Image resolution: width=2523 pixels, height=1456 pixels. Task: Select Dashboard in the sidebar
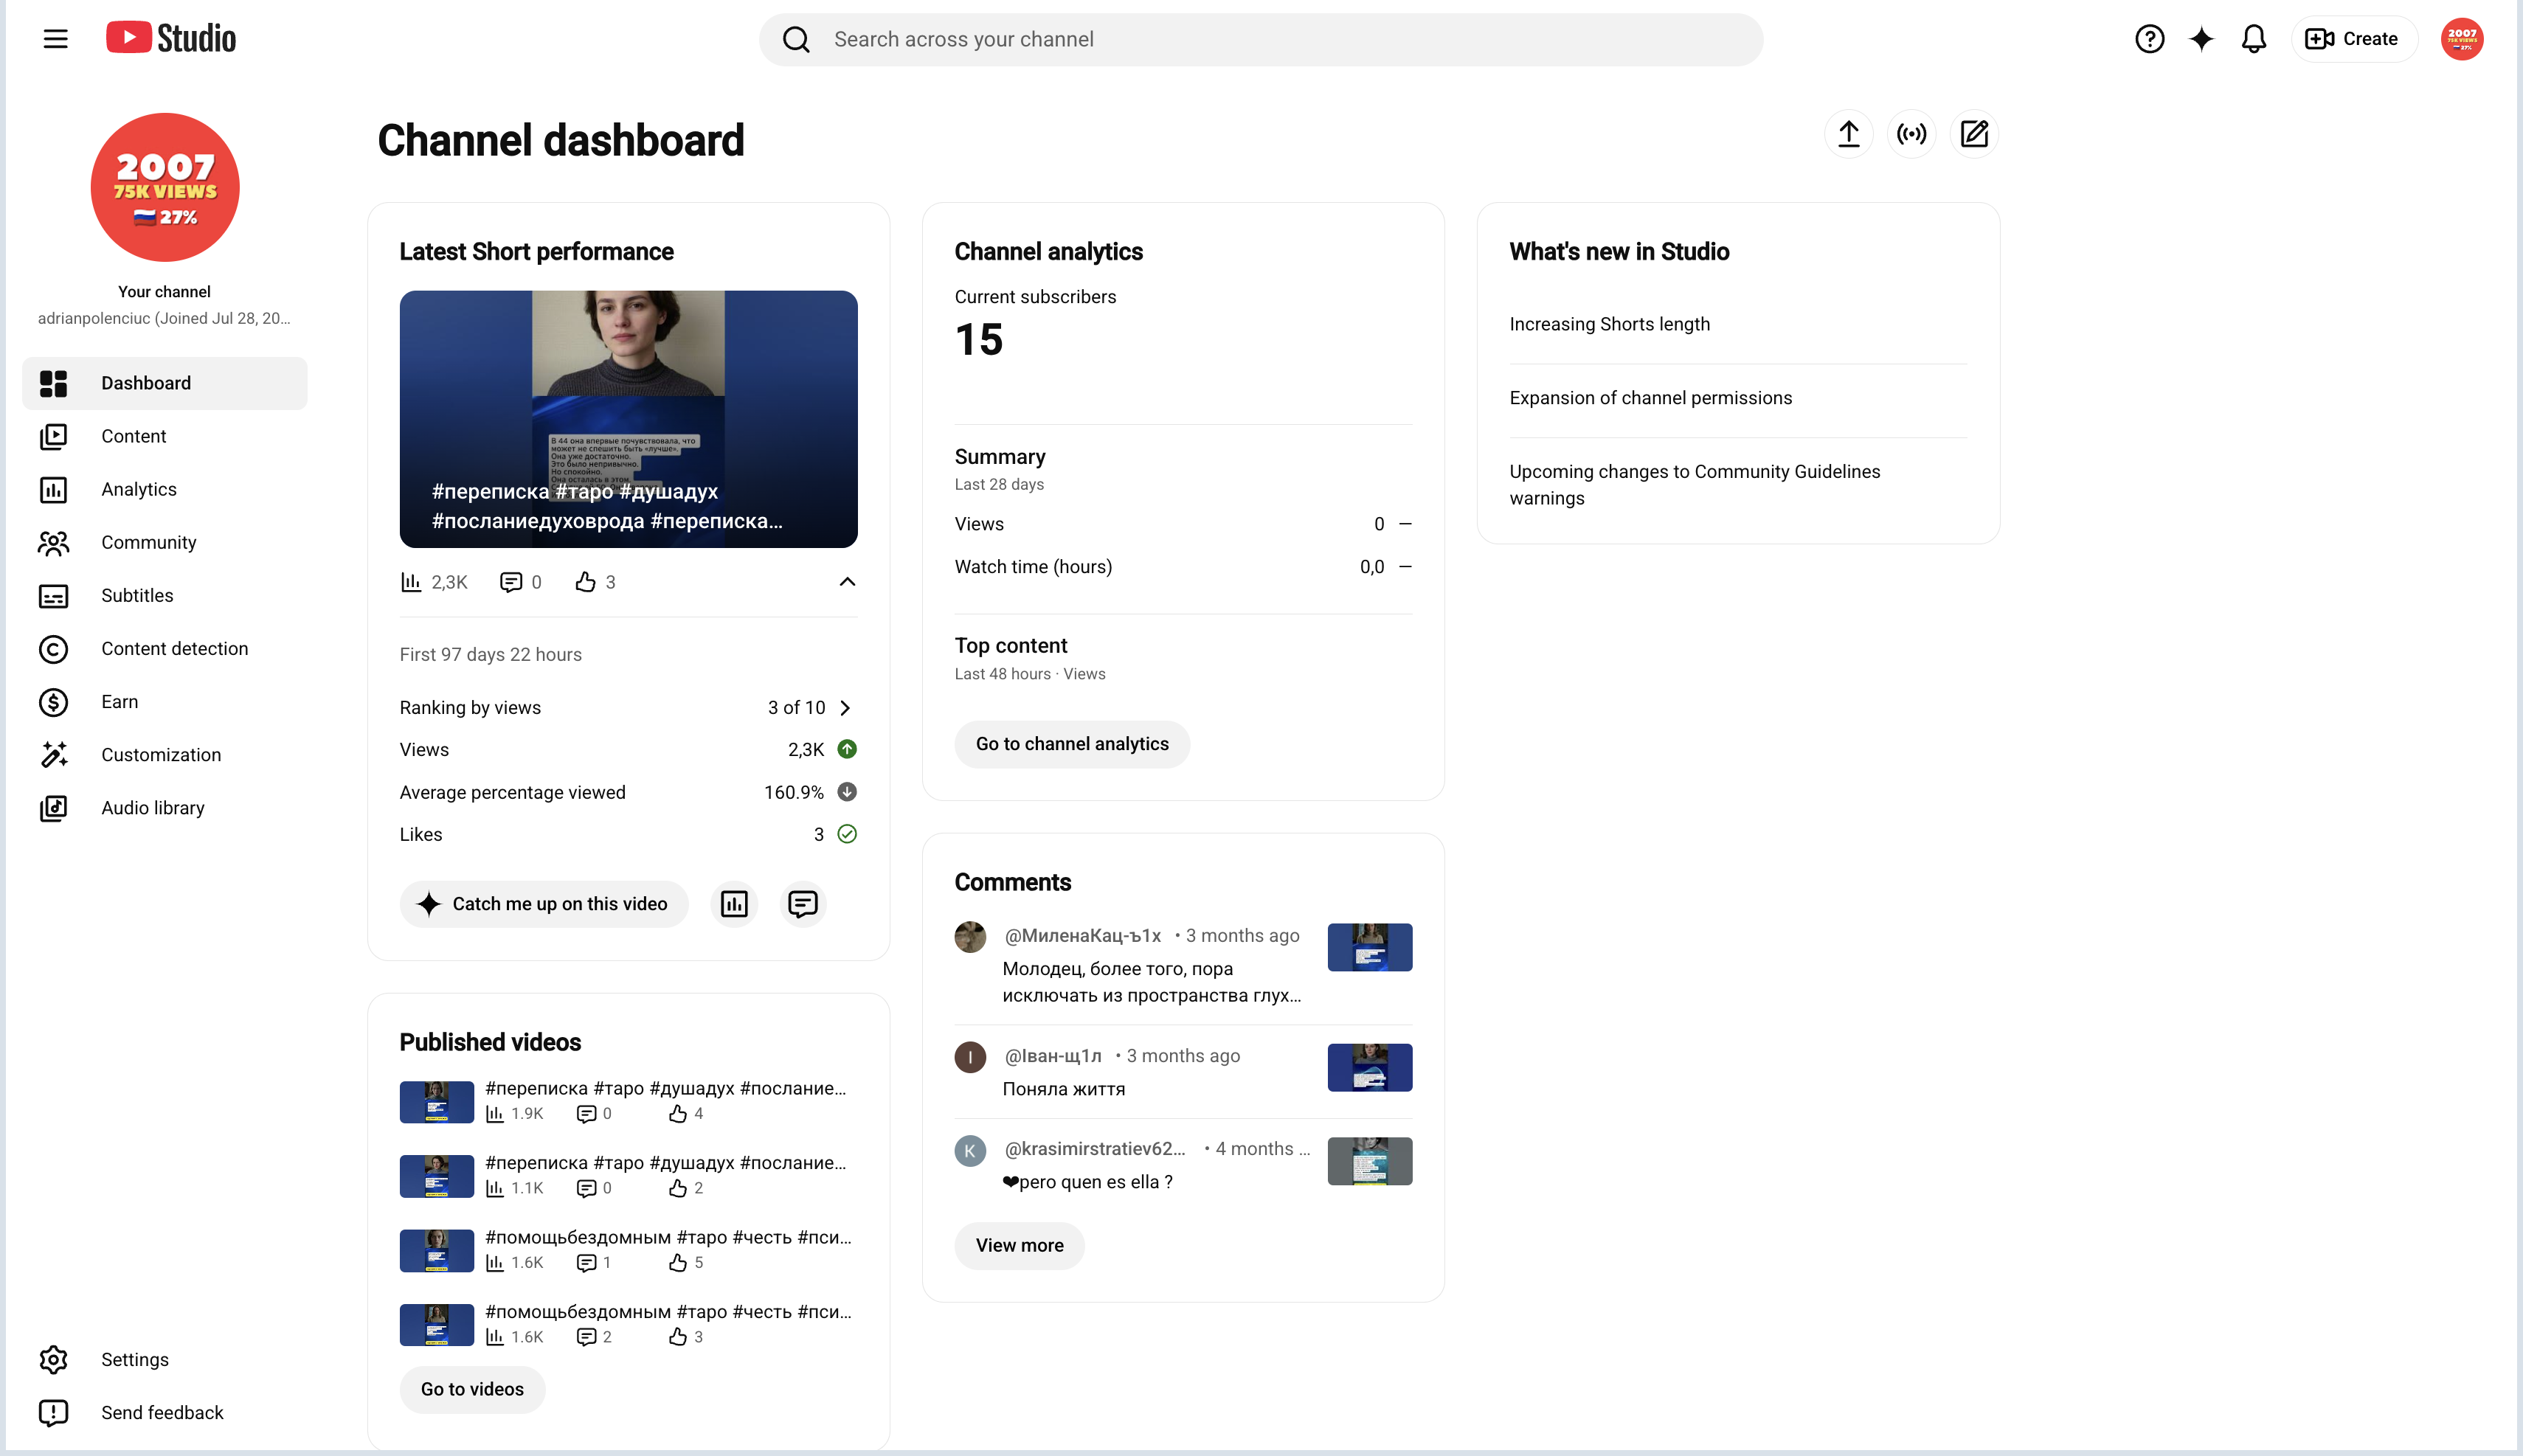165,383
